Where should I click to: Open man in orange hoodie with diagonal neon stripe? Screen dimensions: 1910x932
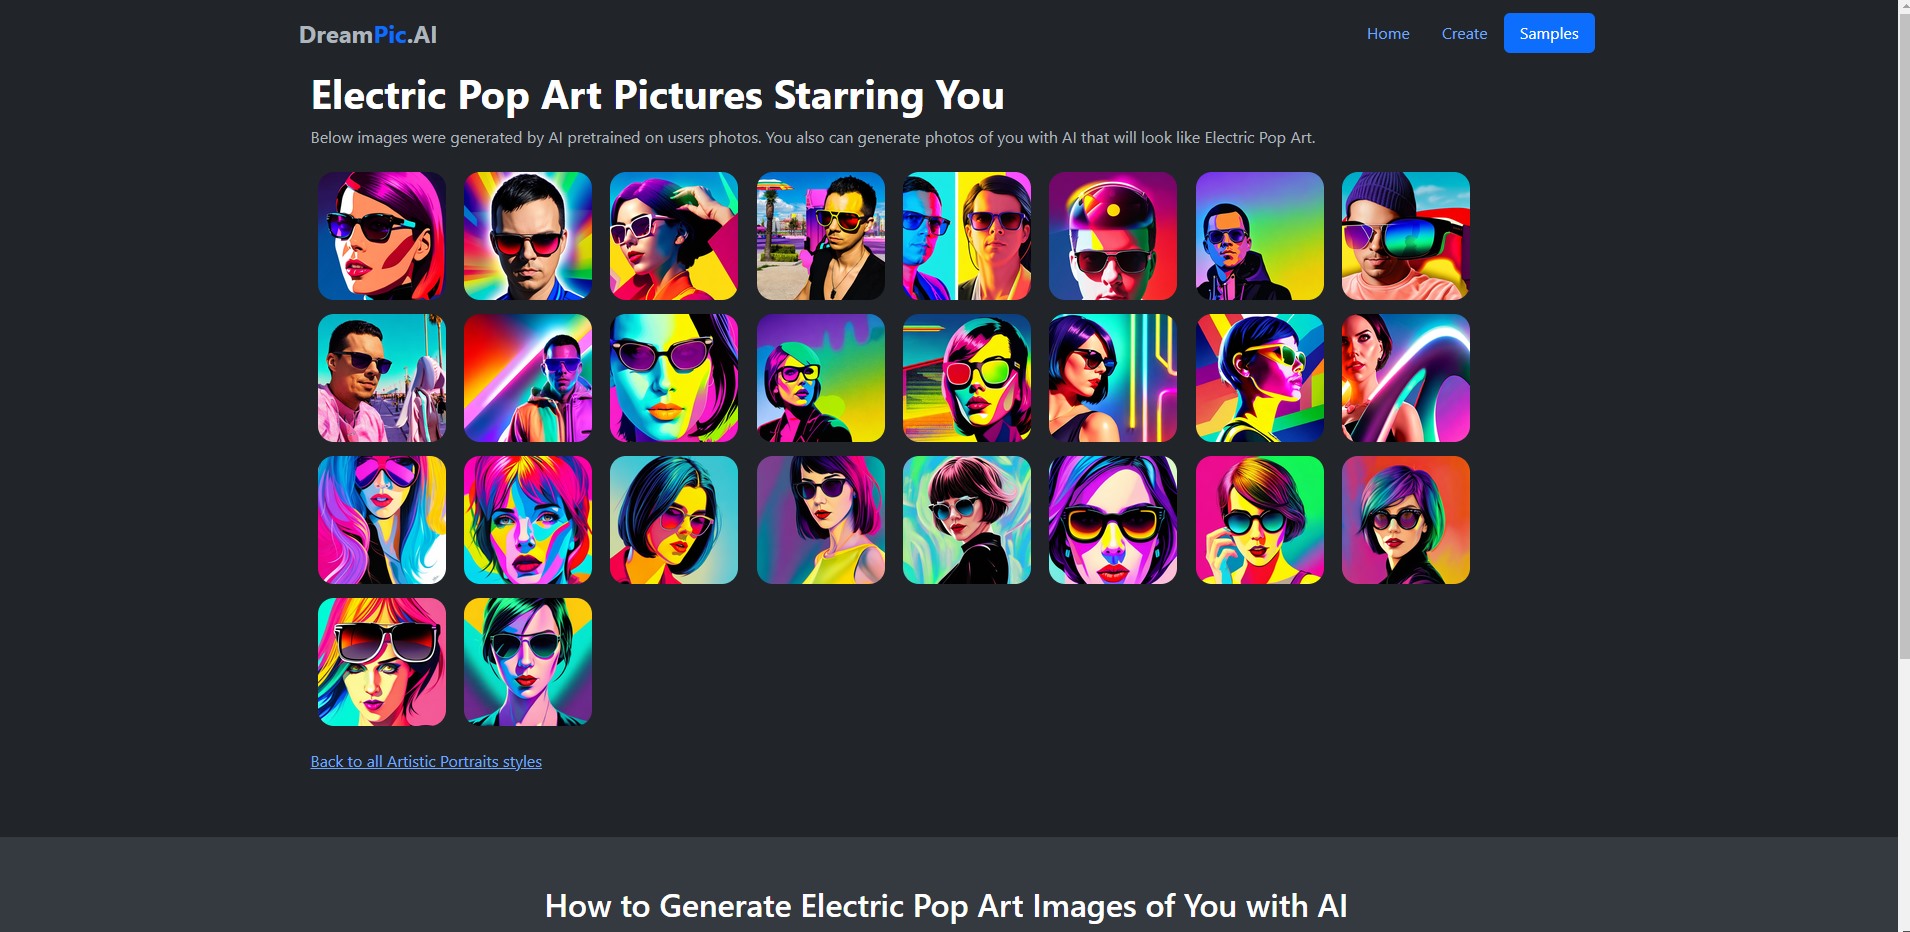tap(528, 378)
